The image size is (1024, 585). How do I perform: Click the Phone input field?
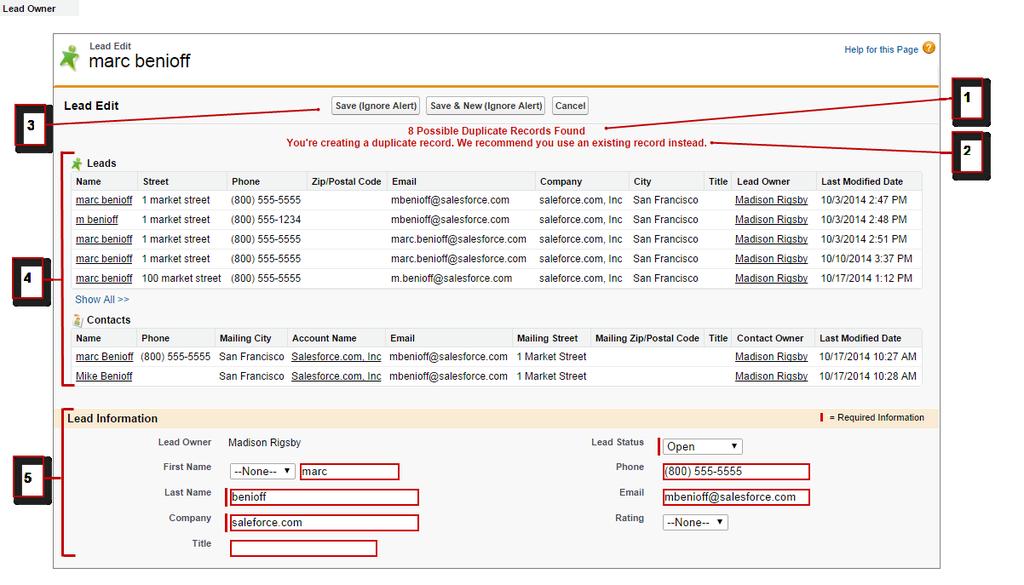pyautogui.click(x=736, y=471)
